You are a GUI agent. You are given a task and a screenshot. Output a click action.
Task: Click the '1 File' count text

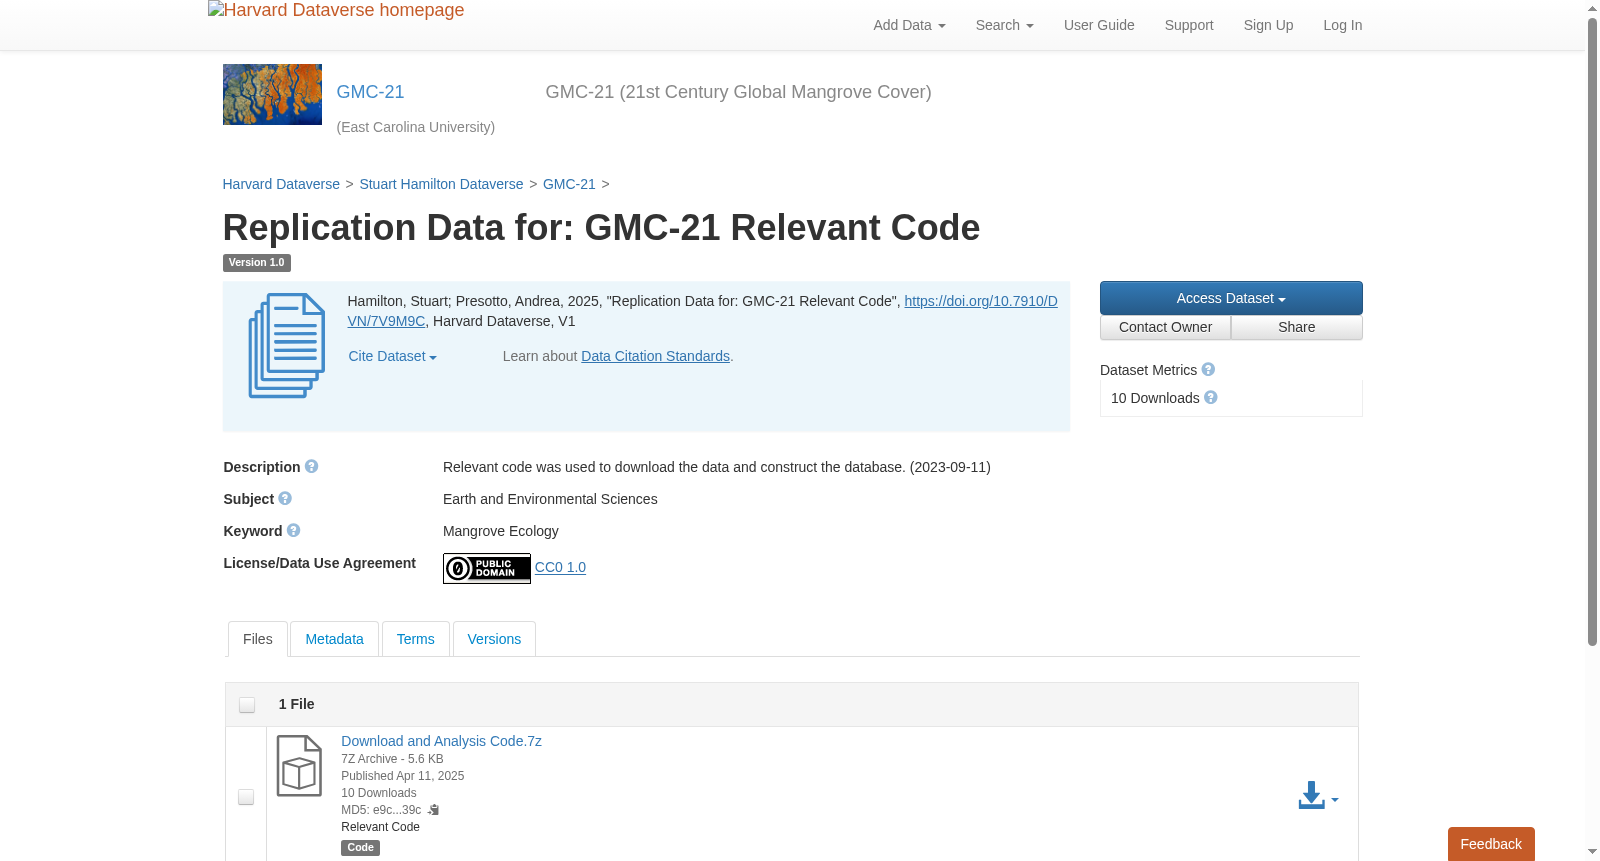pyautogui.click(x=296, y=705)
